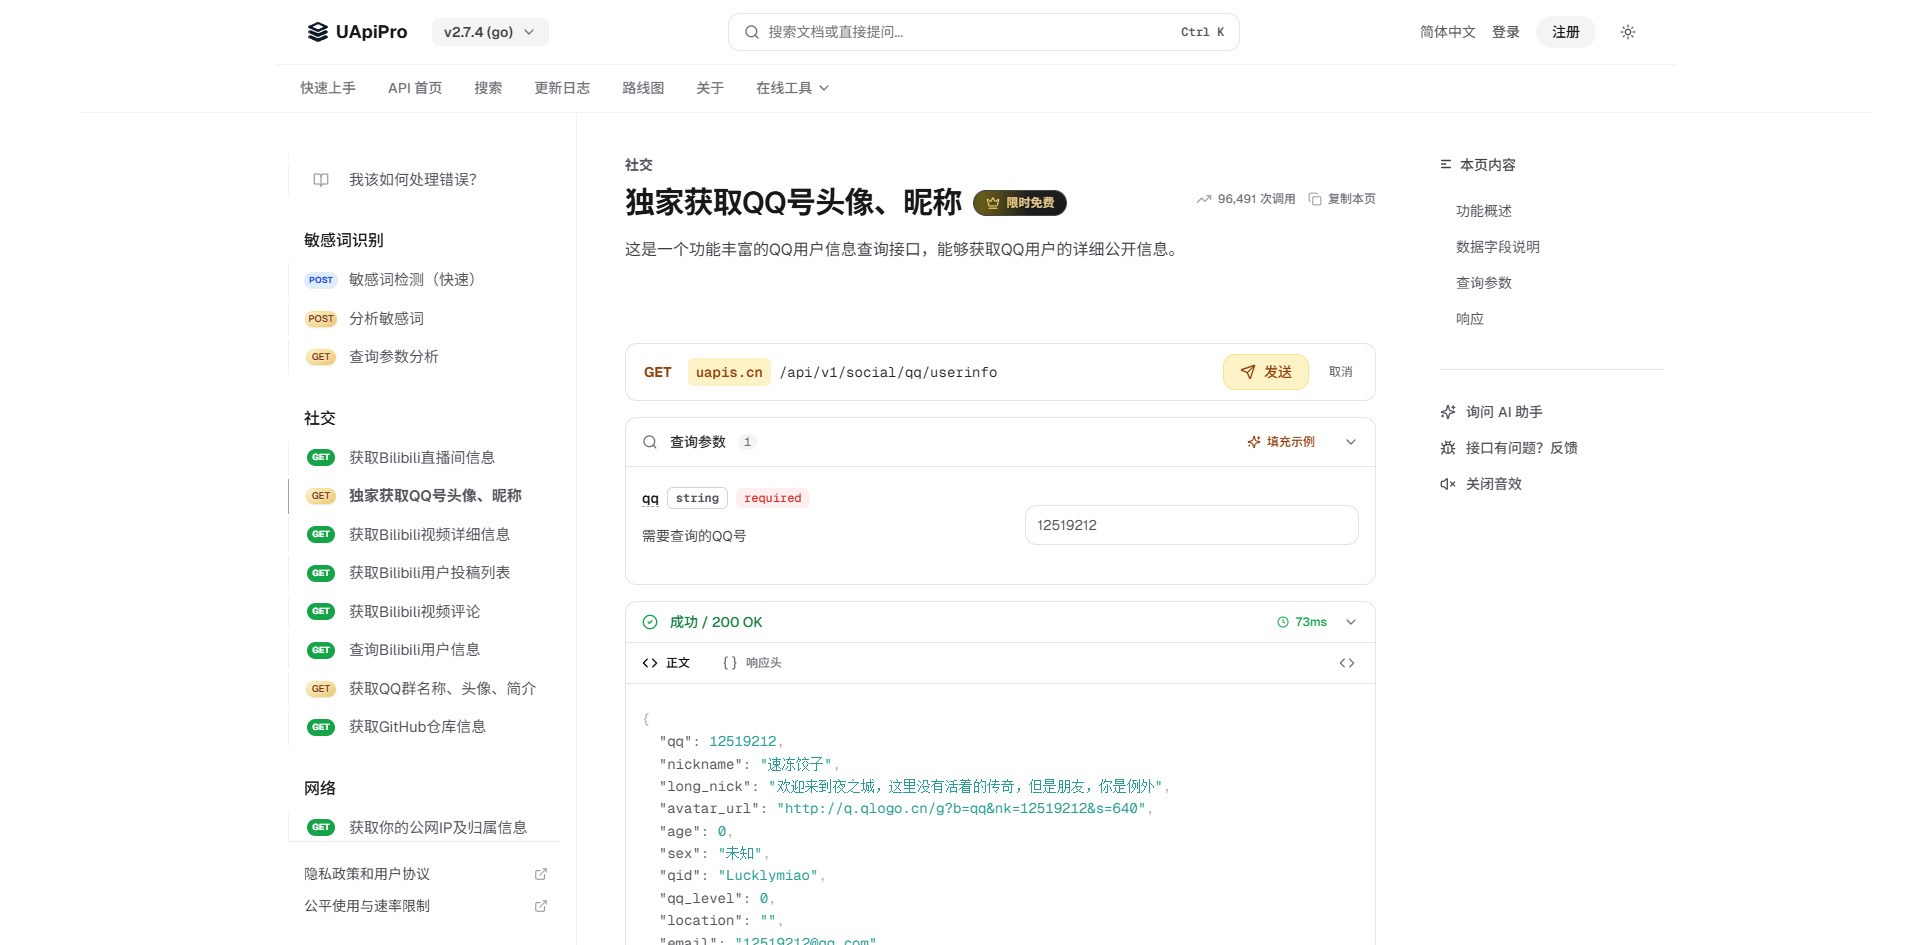Click the bug feedback icon
1920x945 pixels.
(1448, 448)
